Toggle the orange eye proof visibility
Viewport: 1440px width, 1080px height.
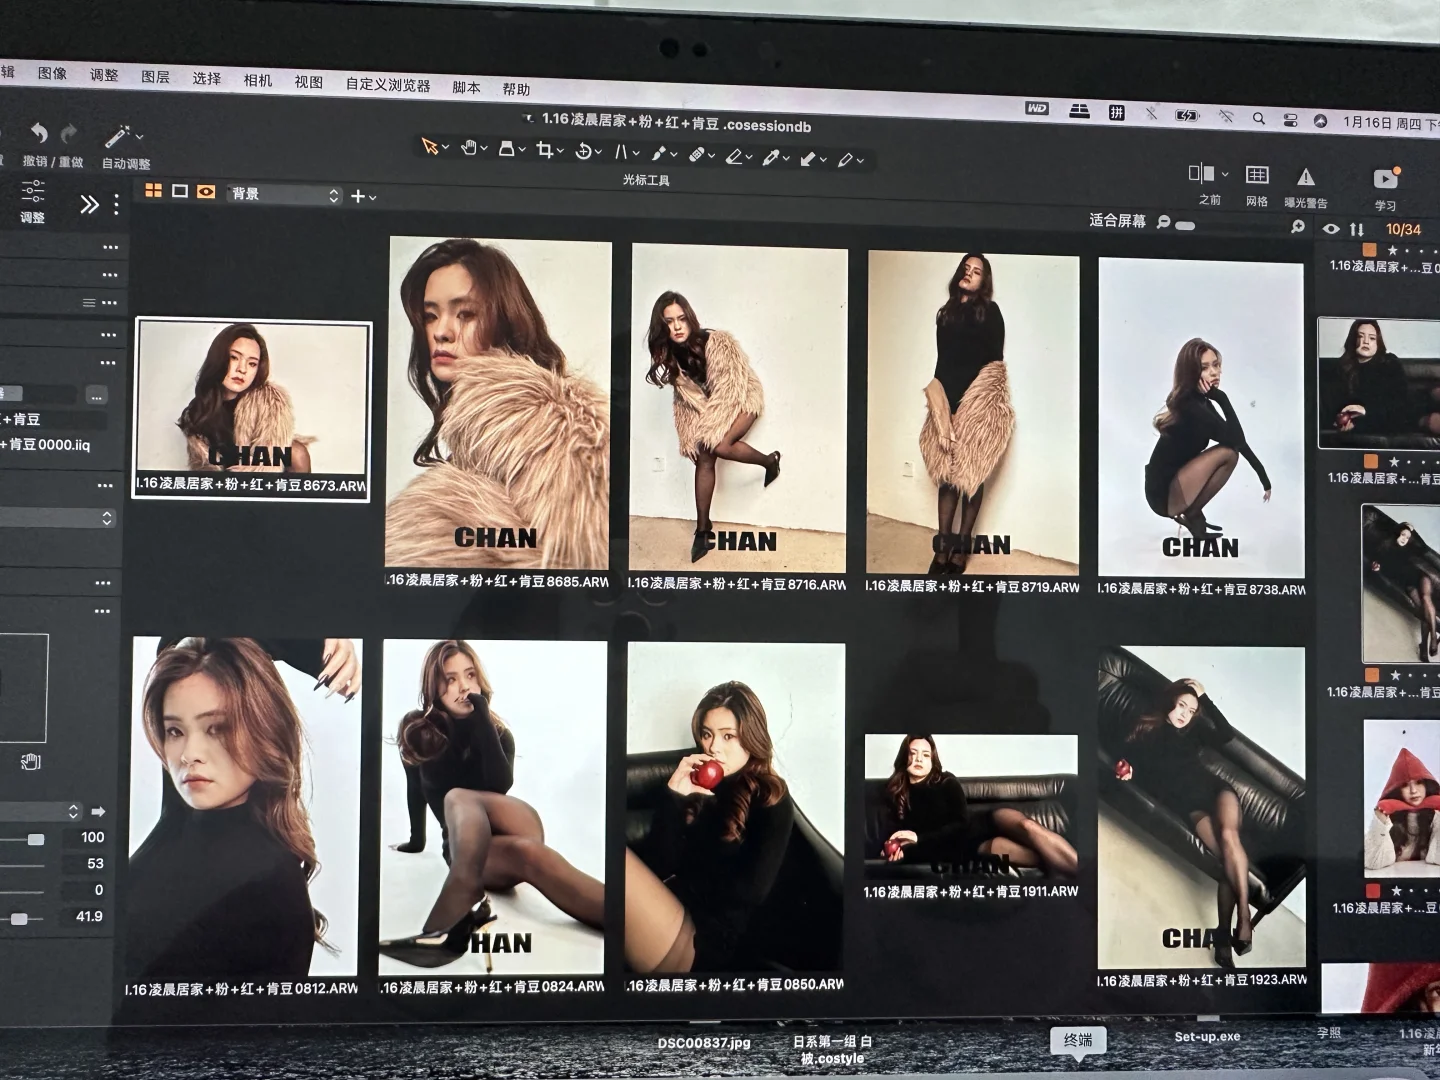pyautogui.click(x=206, y=192)
